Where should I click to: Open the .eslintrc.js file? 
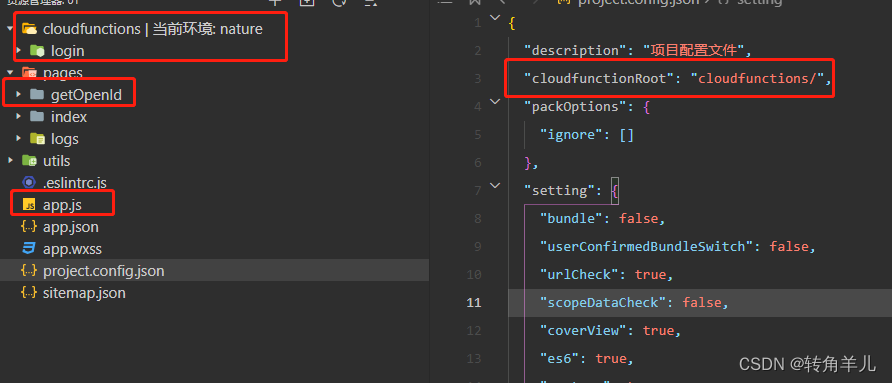point(75,183)
